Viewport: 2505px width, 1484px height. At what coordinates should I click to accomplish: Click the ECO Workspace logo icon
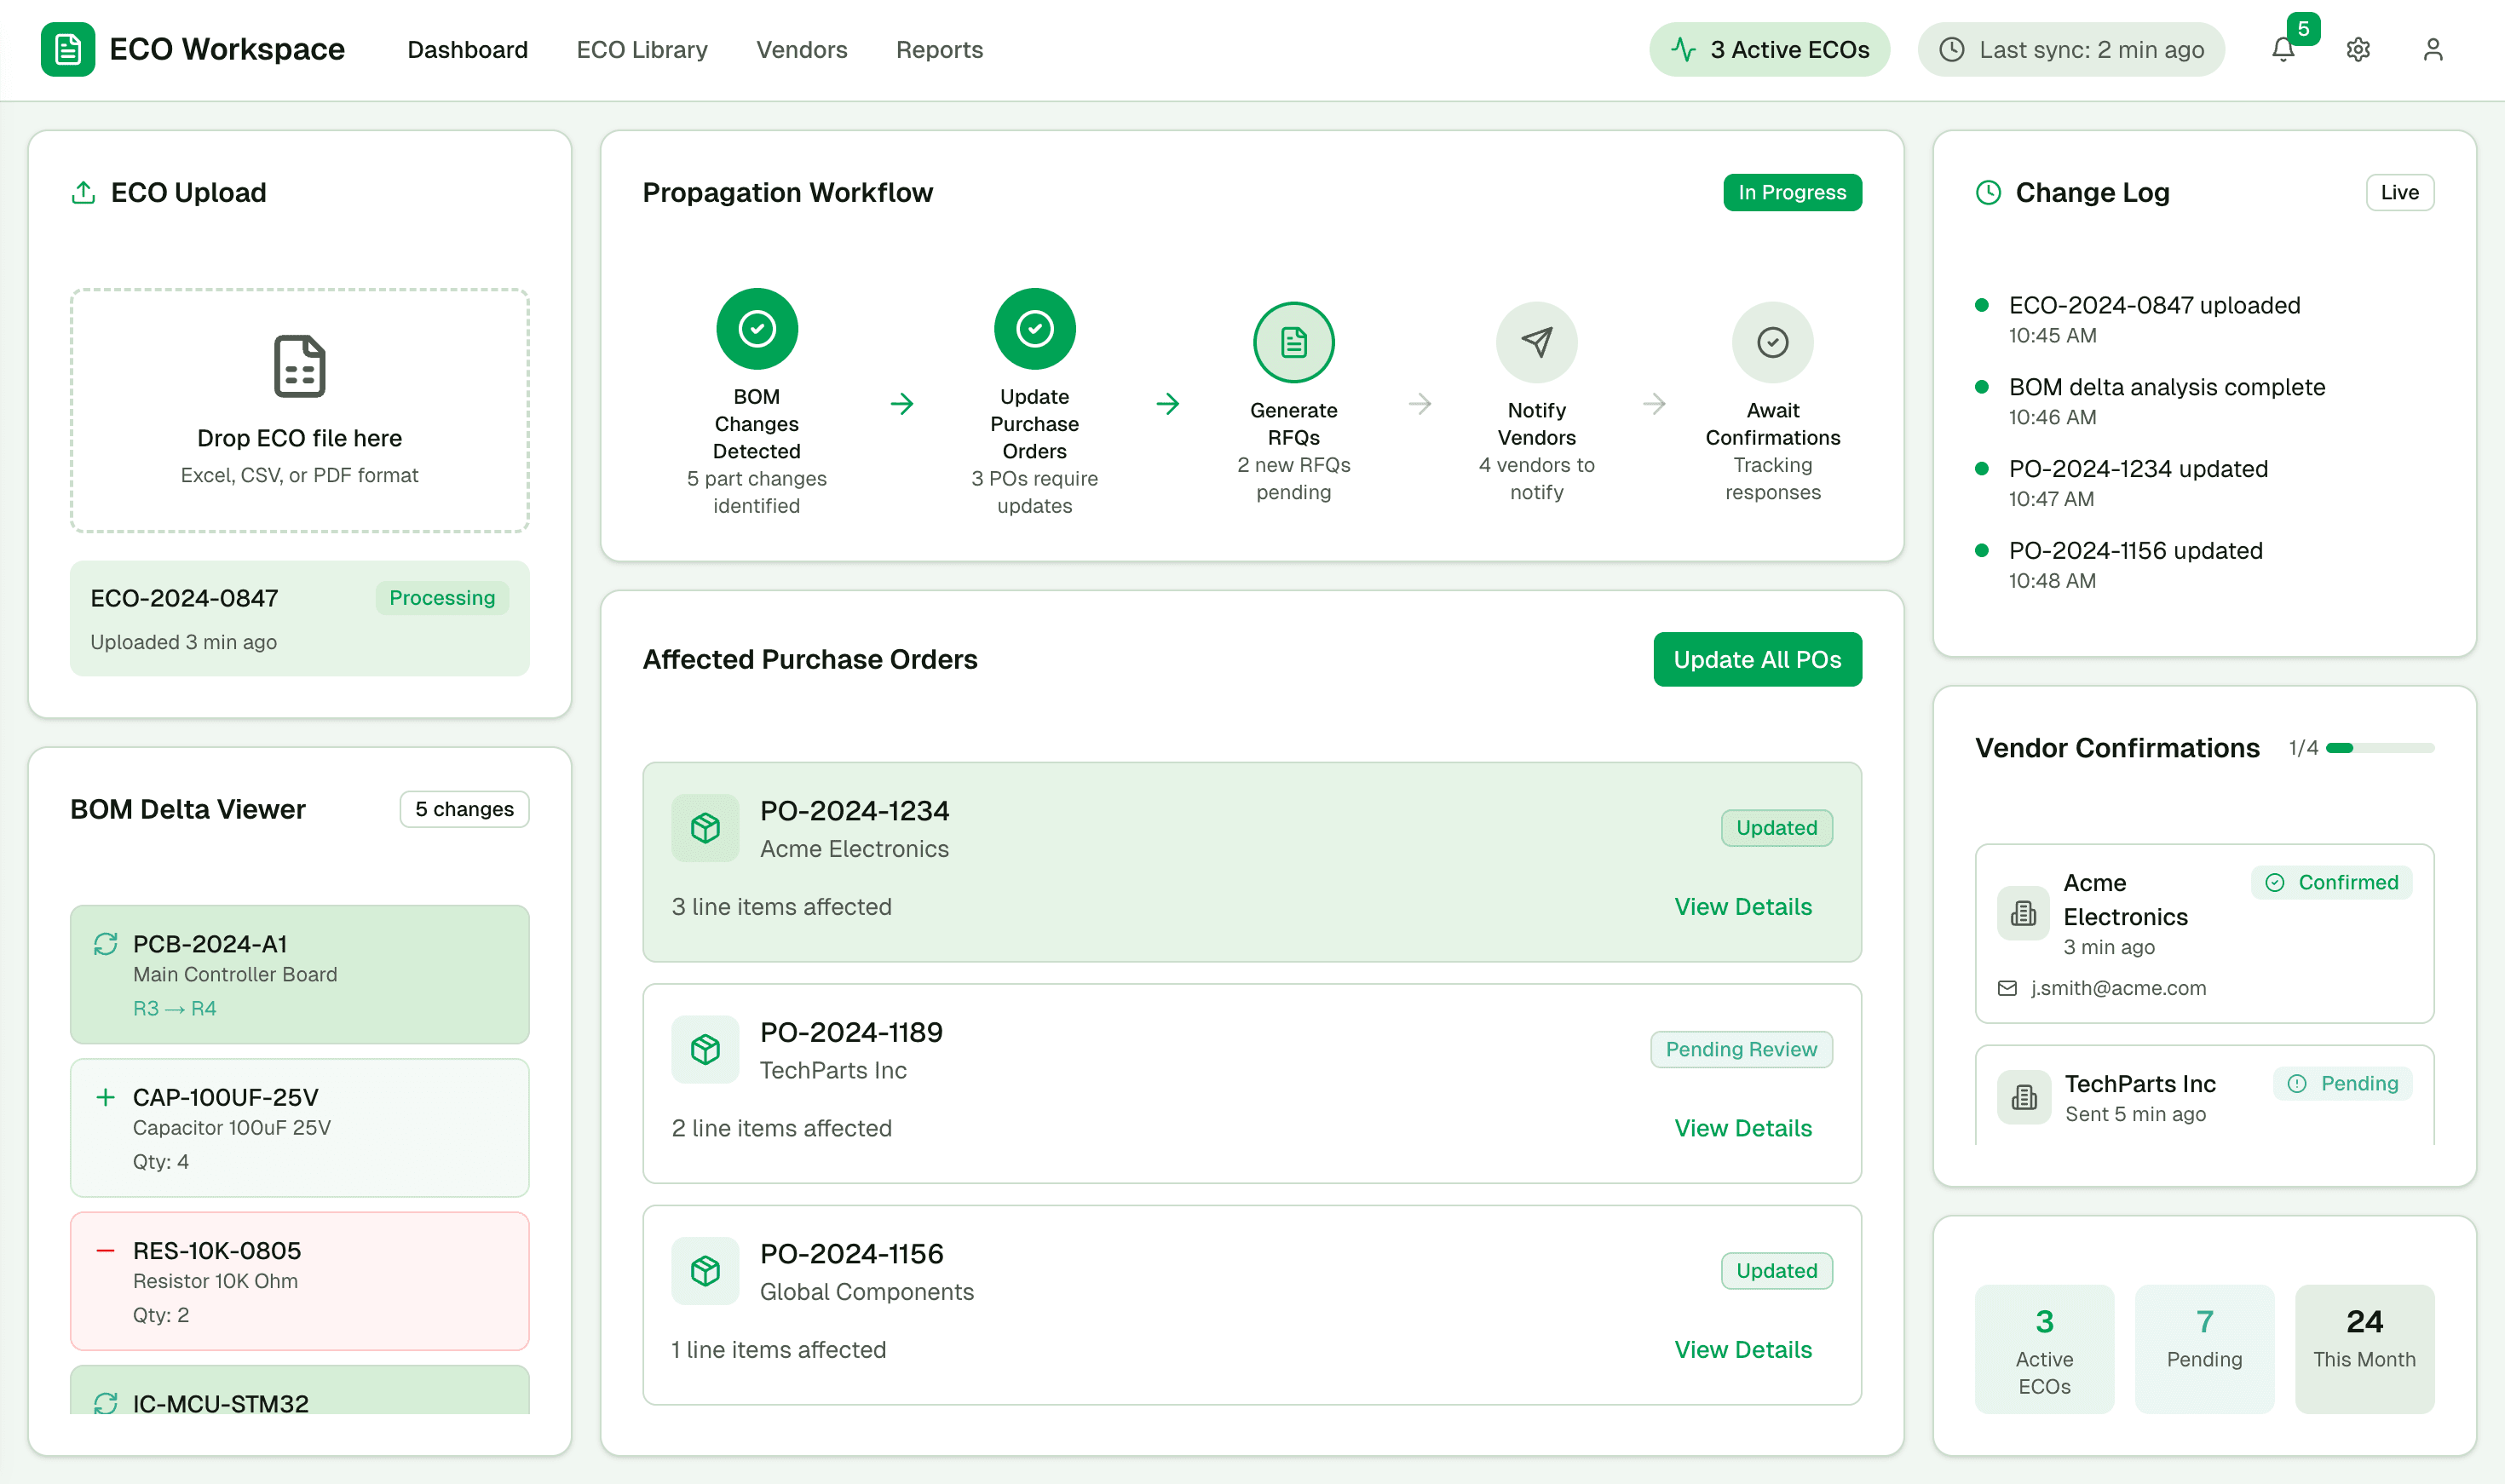[67, 49]
